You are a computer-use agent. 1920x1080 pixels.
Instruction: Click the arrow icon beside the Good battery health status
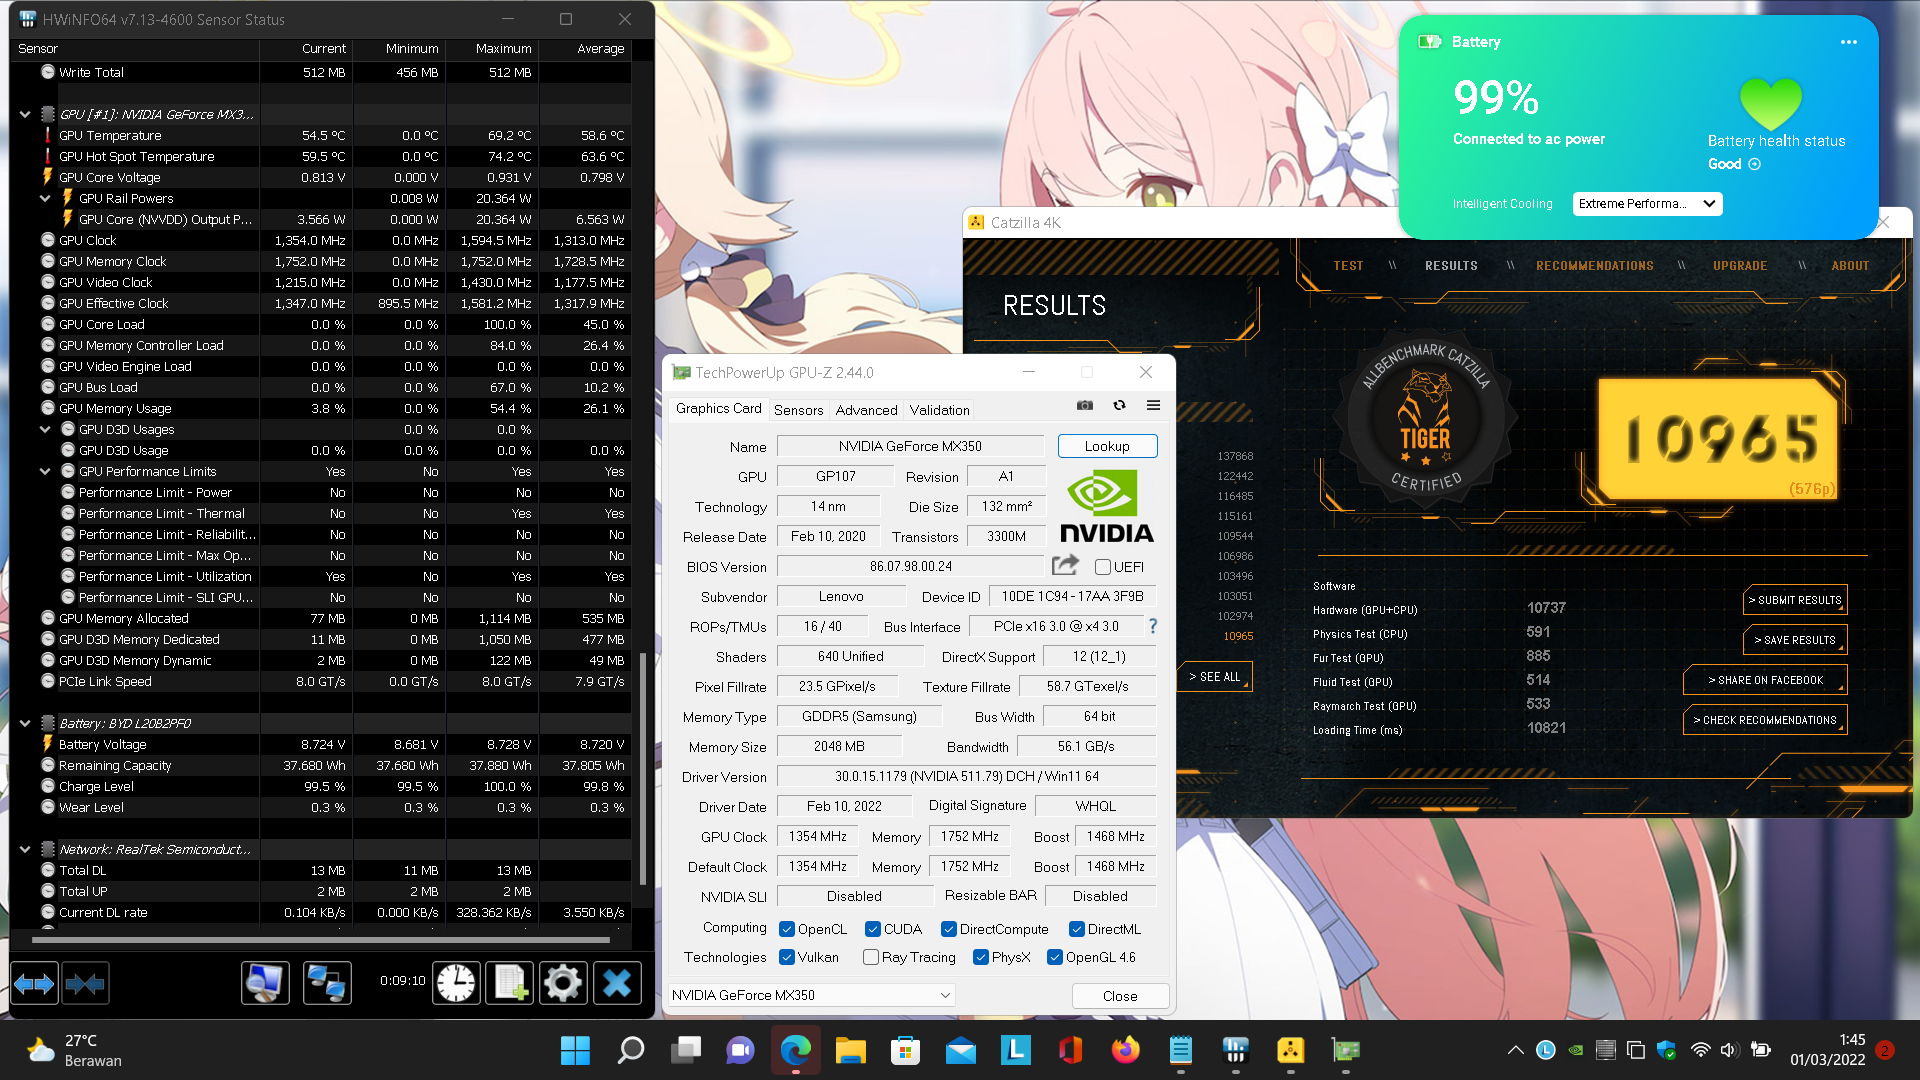[x=1754, y=164]
